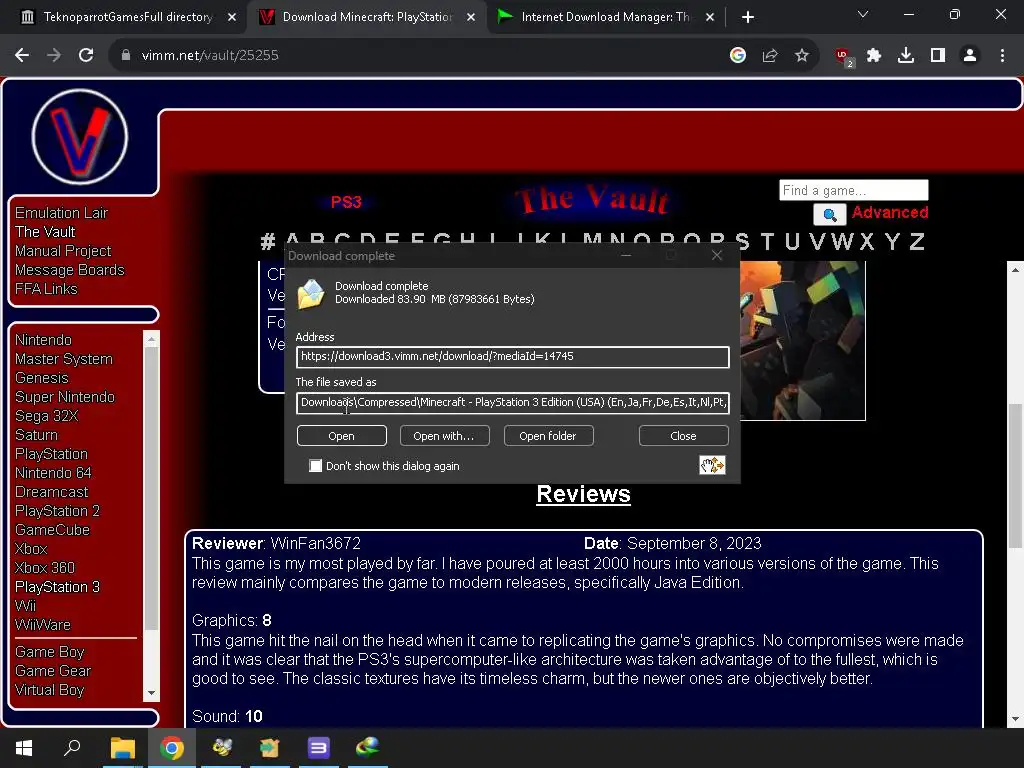Browse Vault games starting with Z

pos(917,241)
